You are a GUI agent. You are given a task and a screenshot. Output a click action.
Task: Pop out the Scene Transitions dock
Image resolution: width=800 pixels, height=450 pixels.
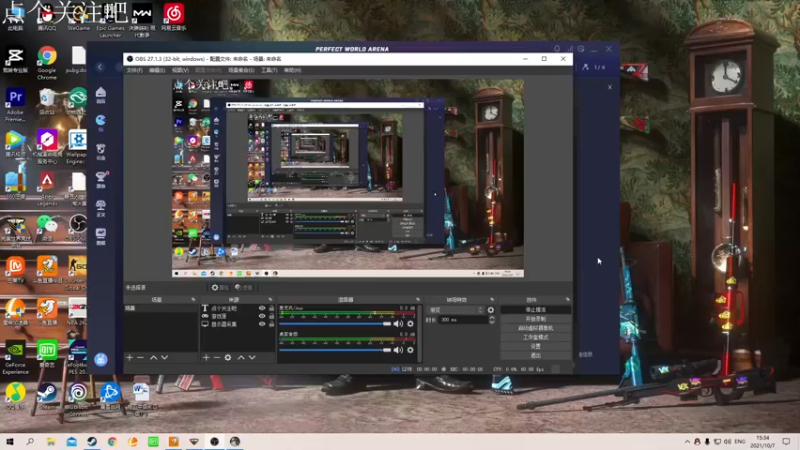point(492,299)
